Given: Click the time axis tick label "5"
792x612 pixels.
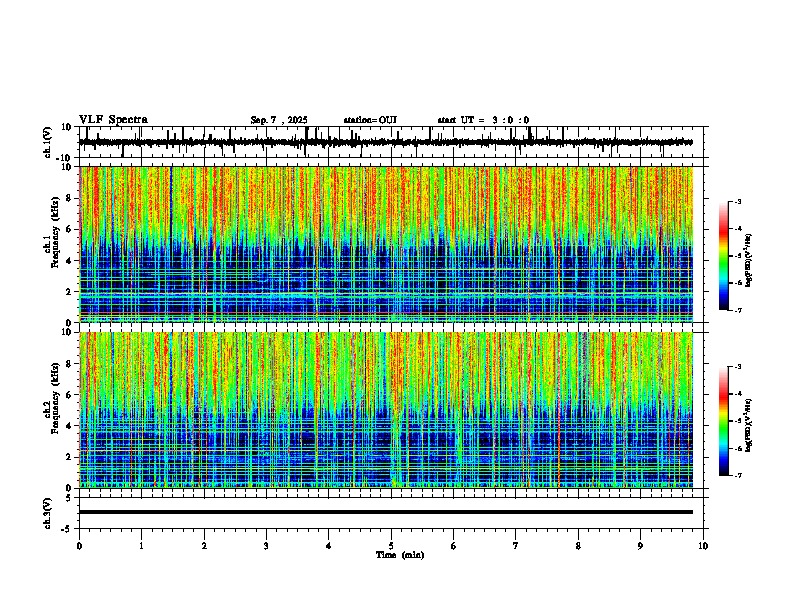Looking at the screenshot, I should click(x=391, y=546).
